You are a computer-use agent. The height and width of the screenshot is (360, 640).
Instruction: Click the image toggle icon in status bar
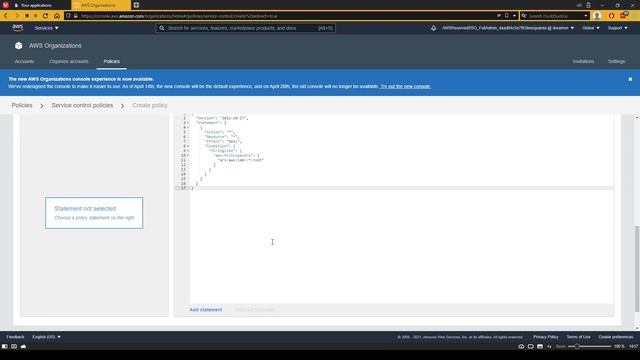(540, 346)
